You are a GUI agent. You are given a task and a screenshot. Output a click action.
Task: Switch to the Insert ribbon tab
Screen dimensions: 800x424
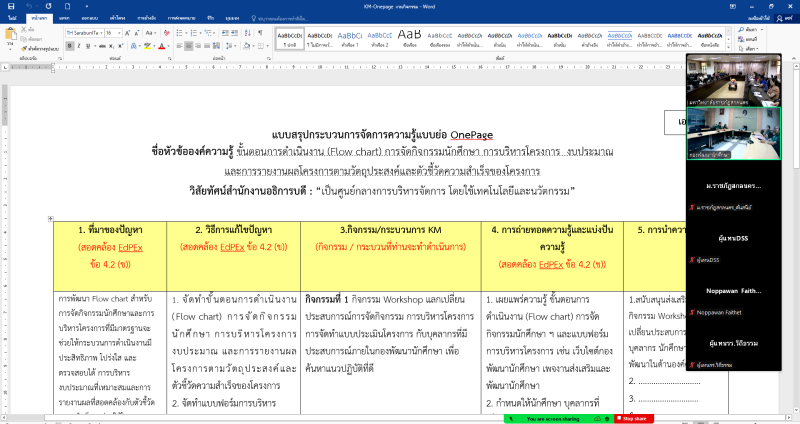[x=64, y=18]
